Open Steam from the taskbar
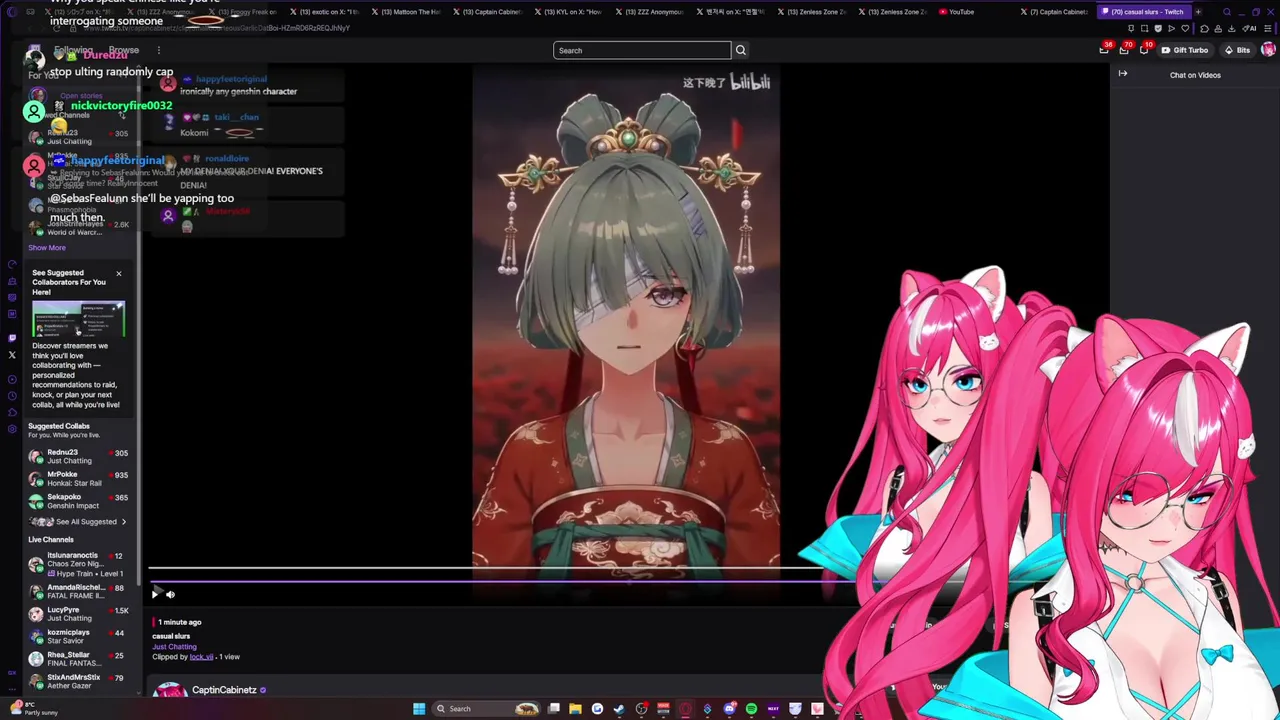The height and width of the screenshot is (720, 1280). [619, 709]
